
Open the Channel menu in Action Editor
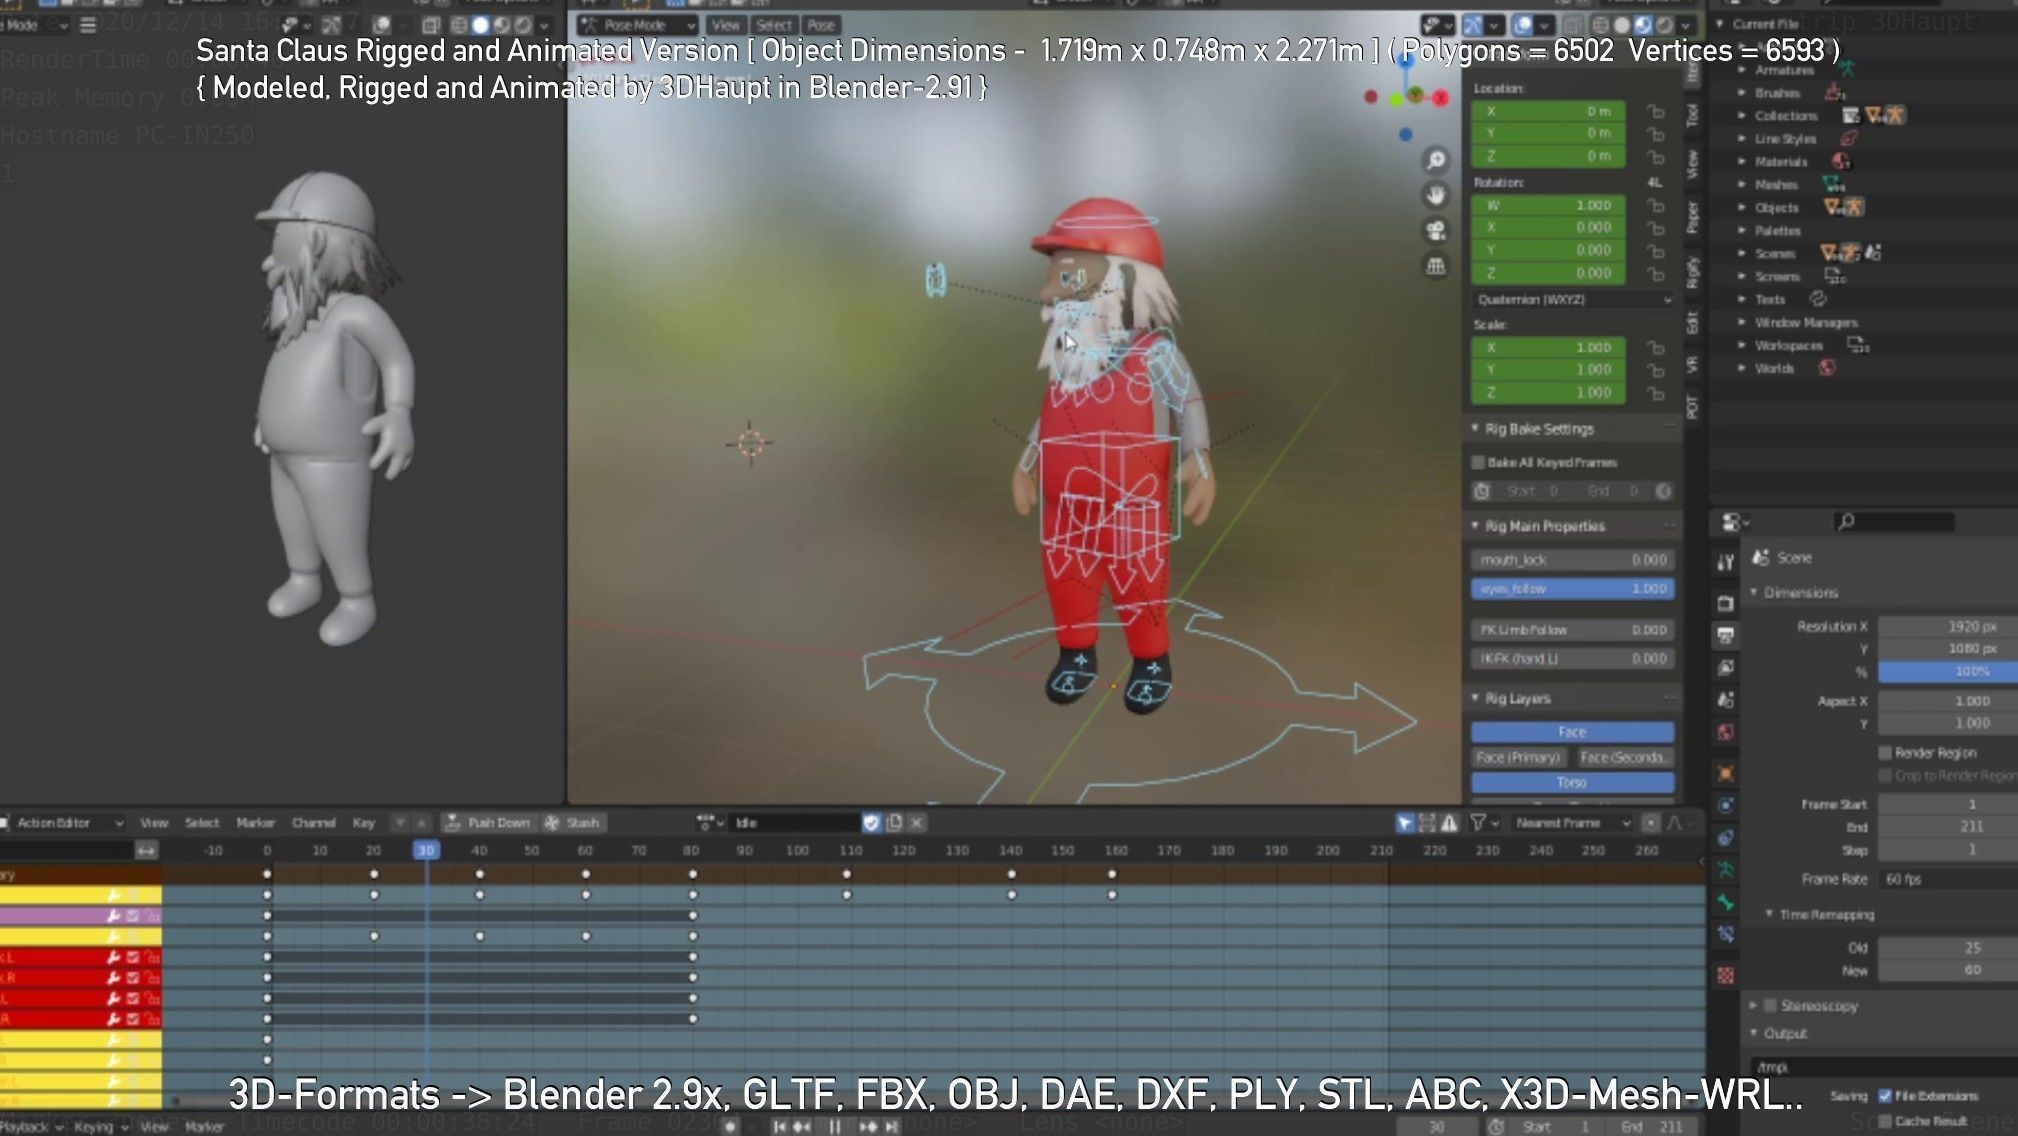(313, 823)
